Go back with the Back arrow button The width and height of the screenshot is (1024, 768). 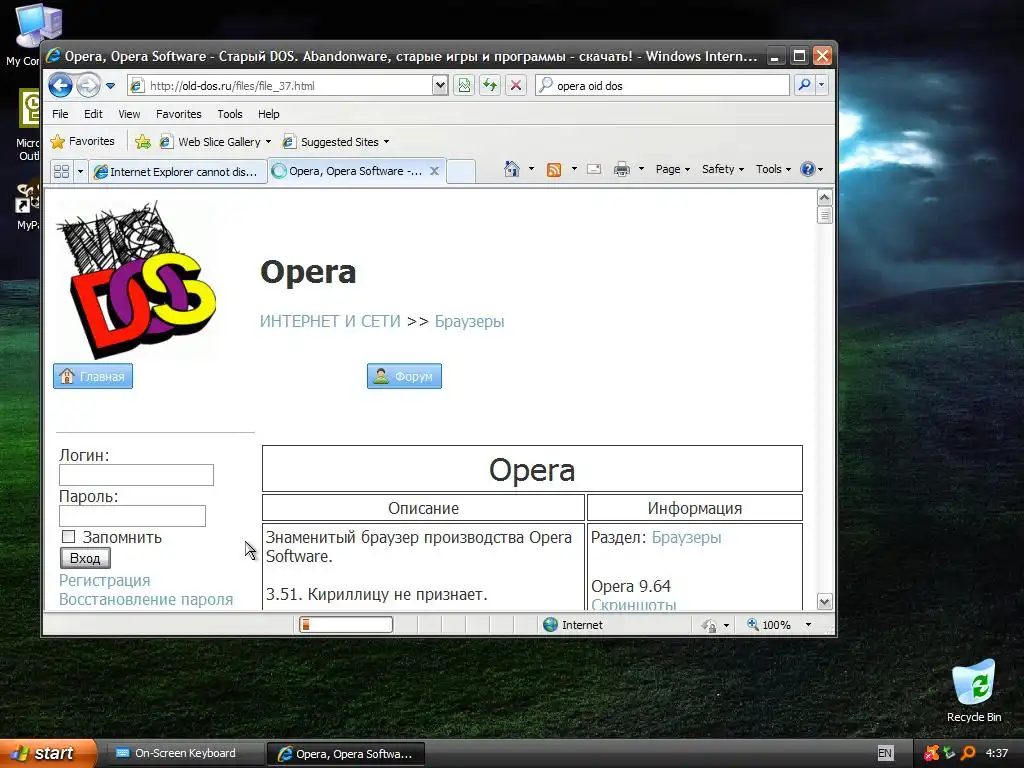tap(60, 86)
